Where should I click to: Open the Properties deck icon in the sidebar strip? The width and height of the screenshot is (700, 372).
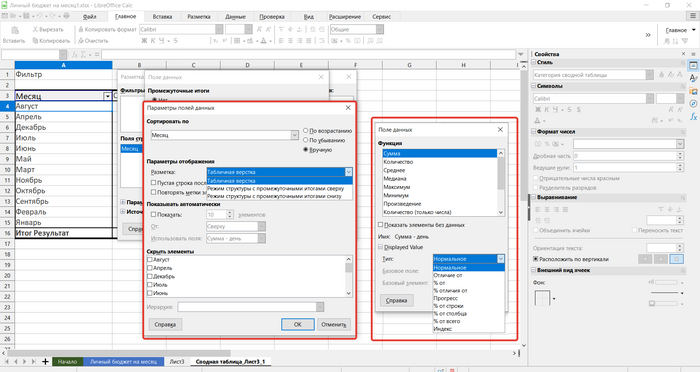point(693,66)
